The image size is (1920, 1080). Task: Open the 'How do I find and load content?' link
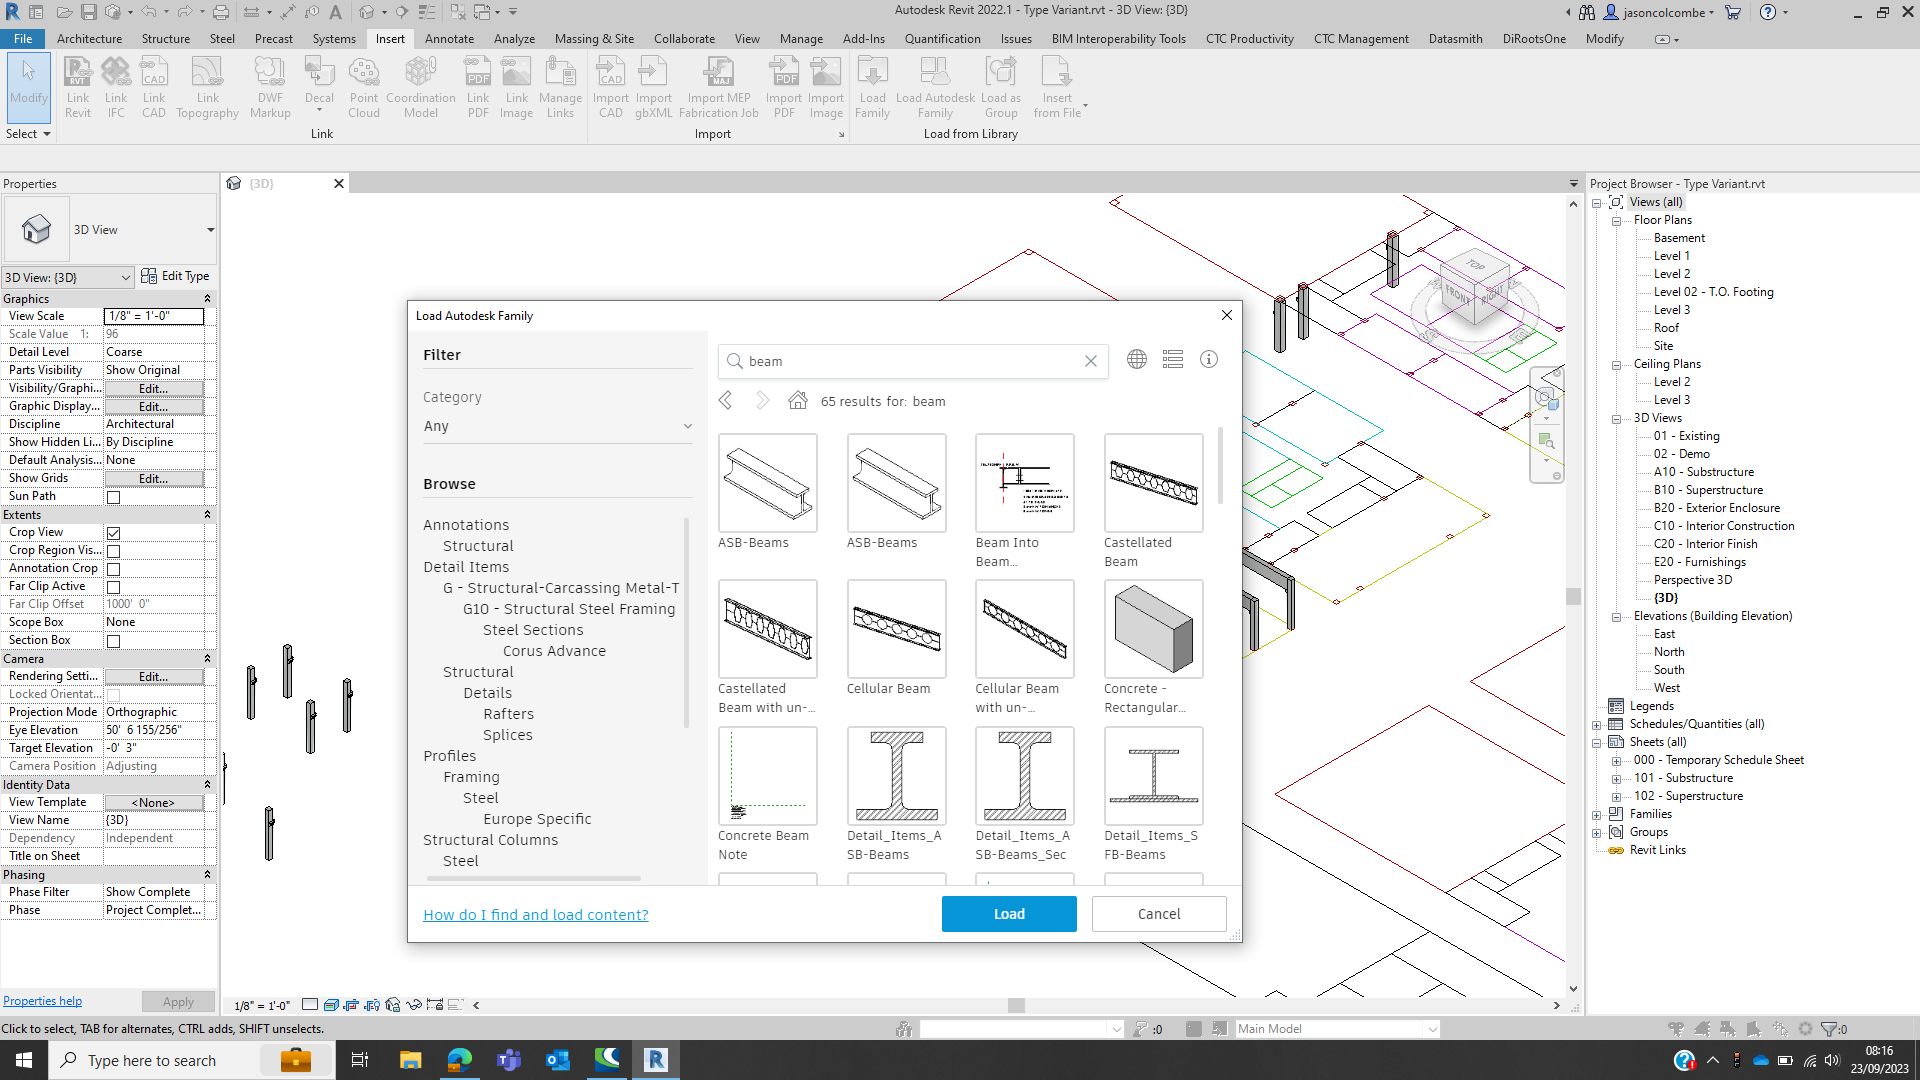(x=536, y=914)
